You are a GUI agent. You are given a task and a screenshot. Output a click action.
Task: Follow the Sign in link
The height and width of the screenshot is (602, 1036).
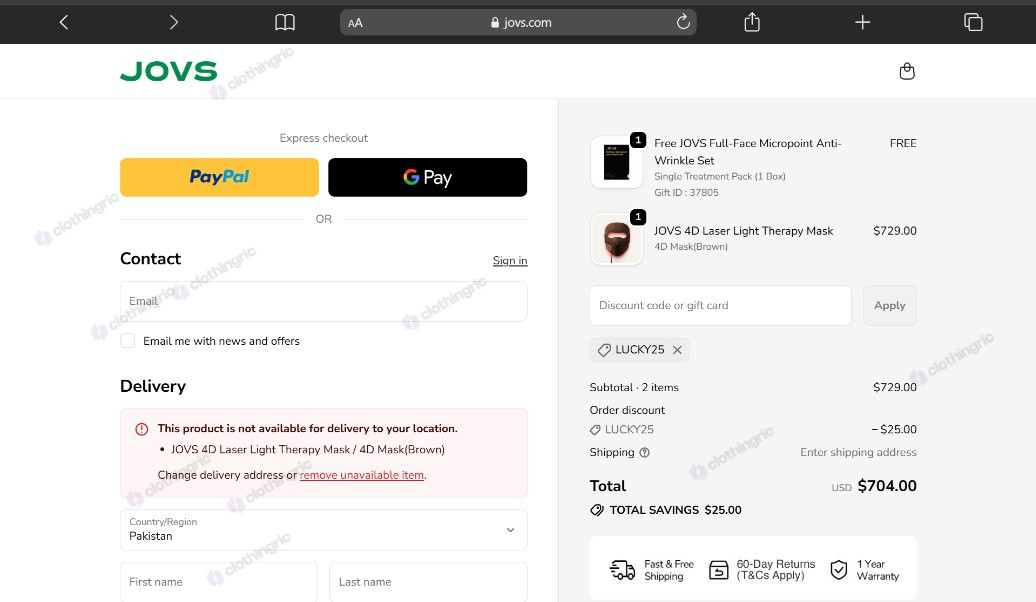[510, 260]
